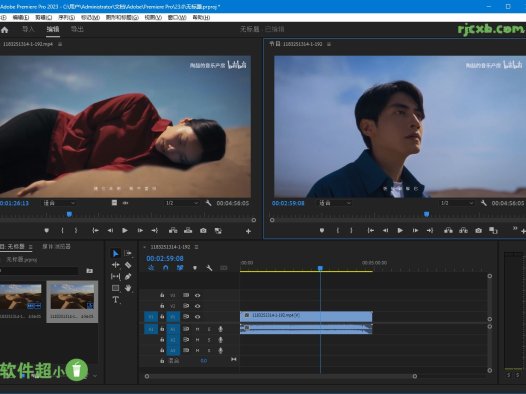The width and height of the screenshot is (526, 394).
Task: Open button editor plus in Source monitor
Action: [x=248, y=231]
